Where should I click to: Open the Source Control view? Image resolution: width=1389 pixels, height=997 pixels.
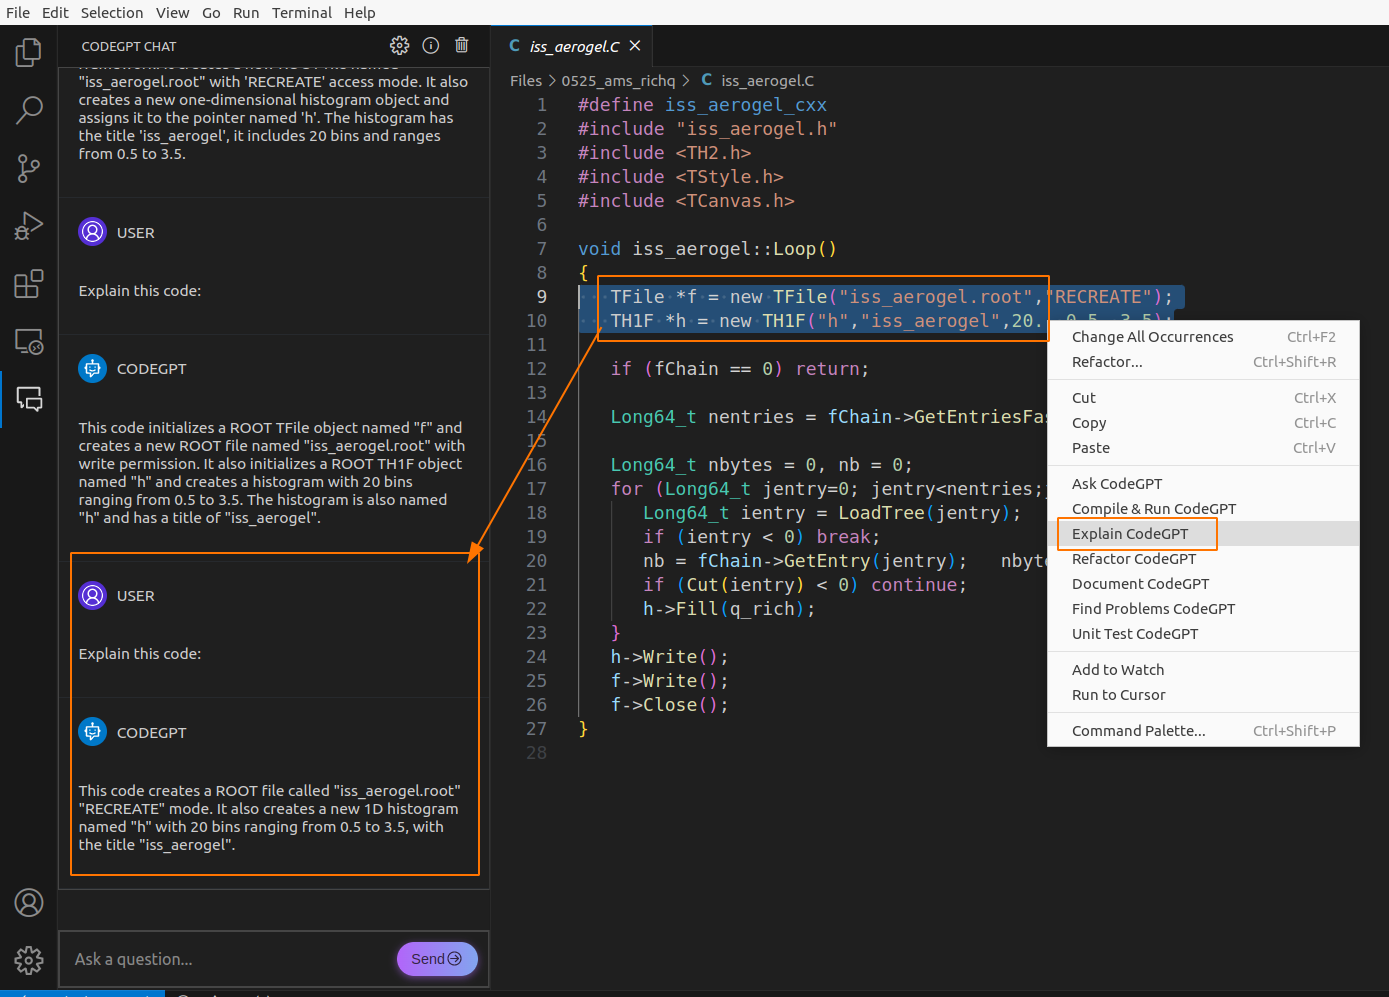[x=29, y=168]
